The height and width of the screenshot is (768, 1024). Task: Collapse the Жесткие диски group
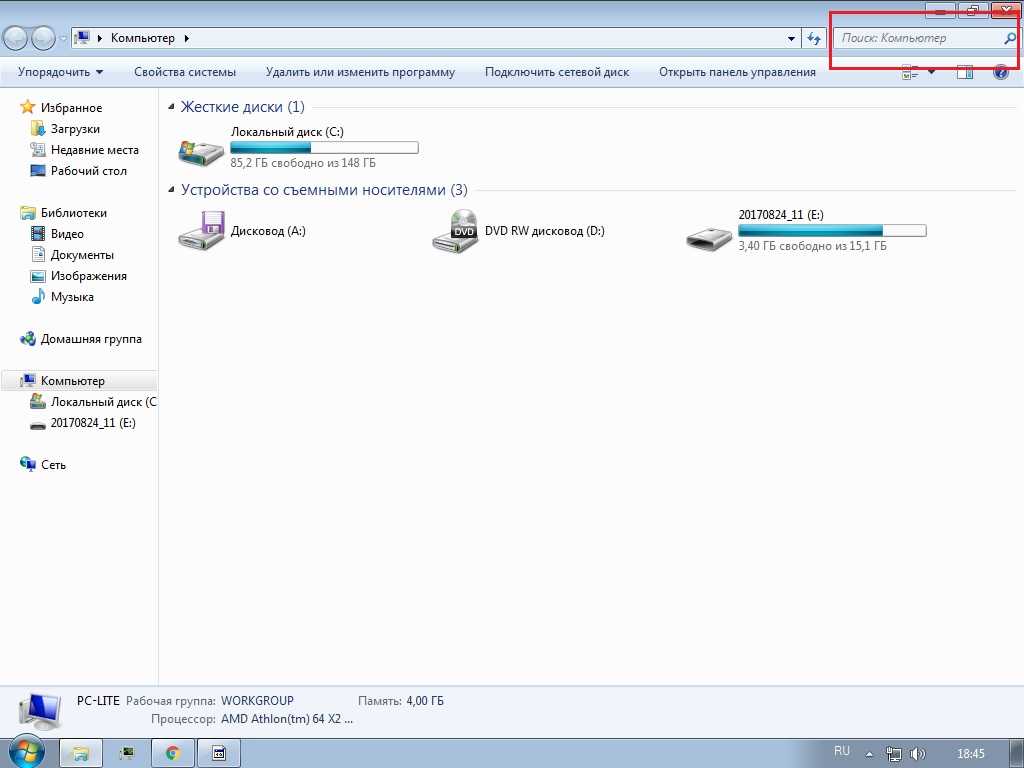172,107
